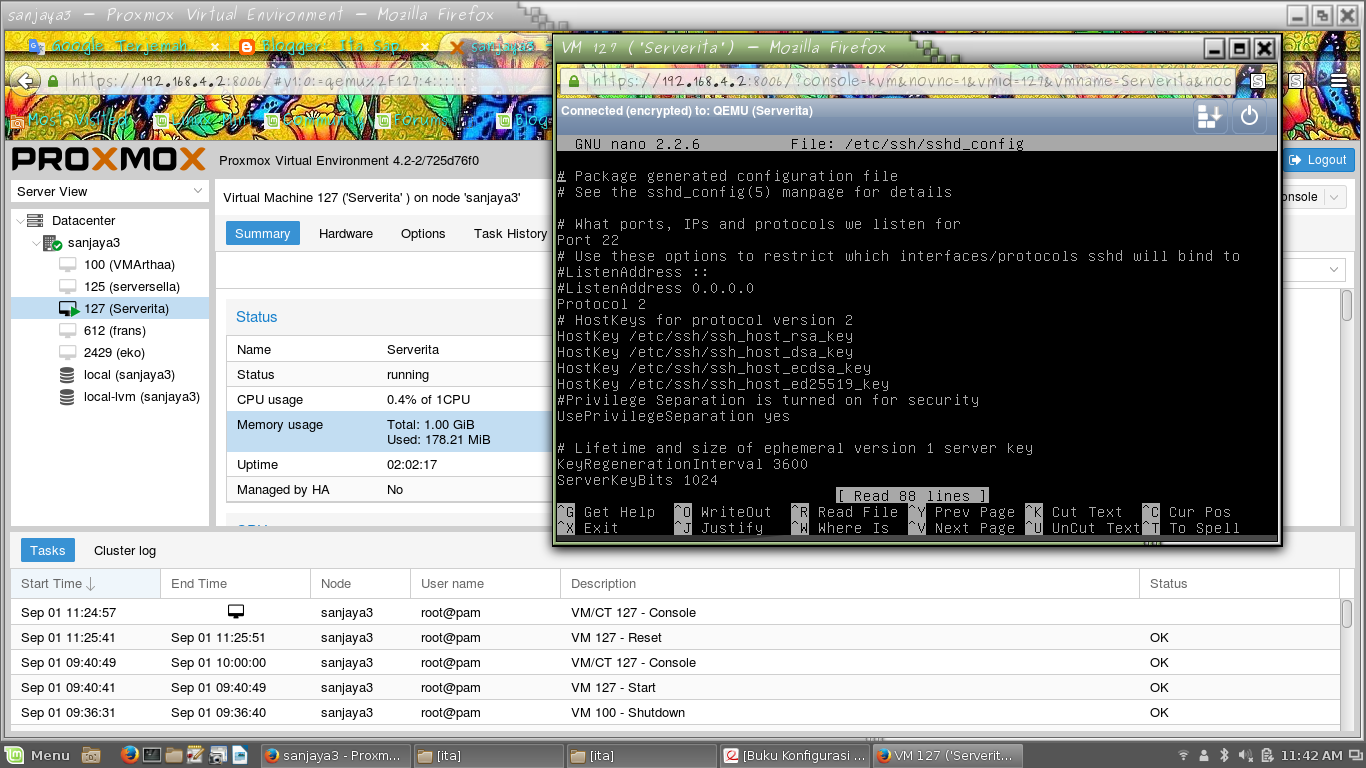Click the Wi-Fi network tray icon

pyautogui.click(x=1184, y=755)
